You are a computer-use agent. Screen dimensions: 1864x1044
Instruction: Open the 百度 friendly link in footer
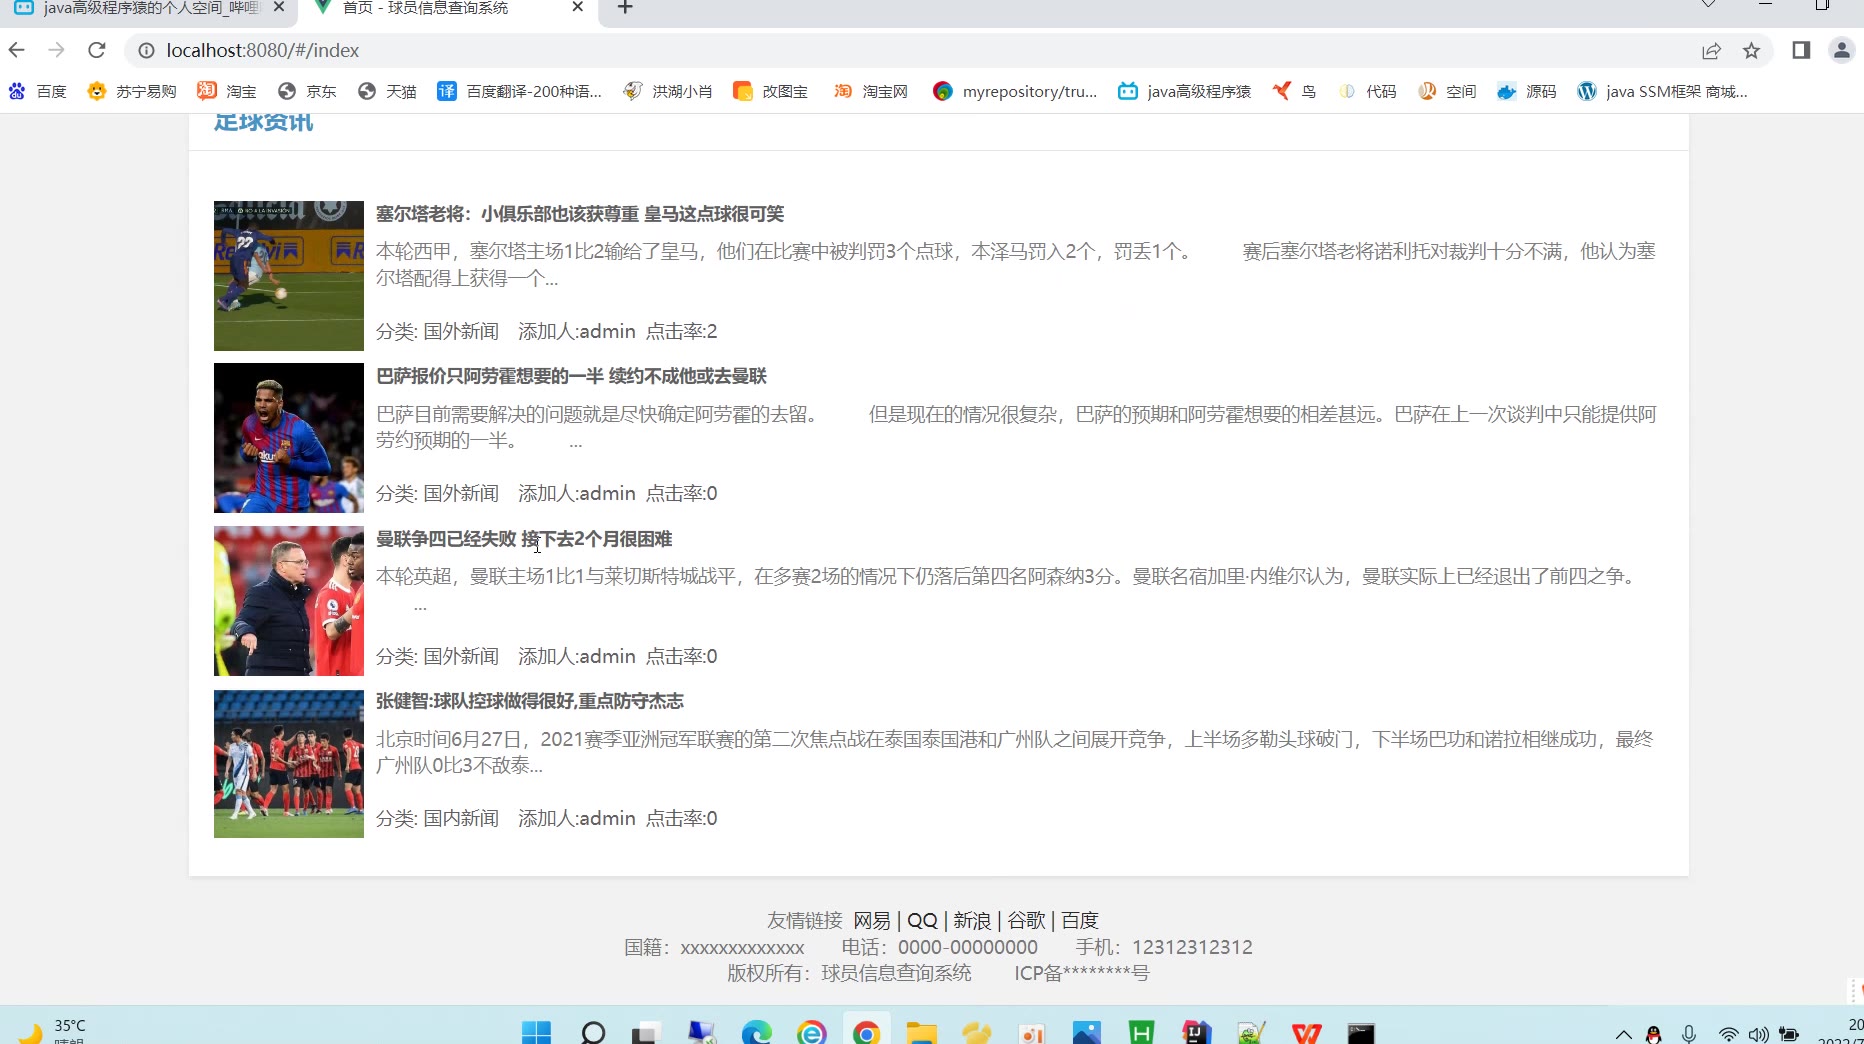[x=1080, y=920]
